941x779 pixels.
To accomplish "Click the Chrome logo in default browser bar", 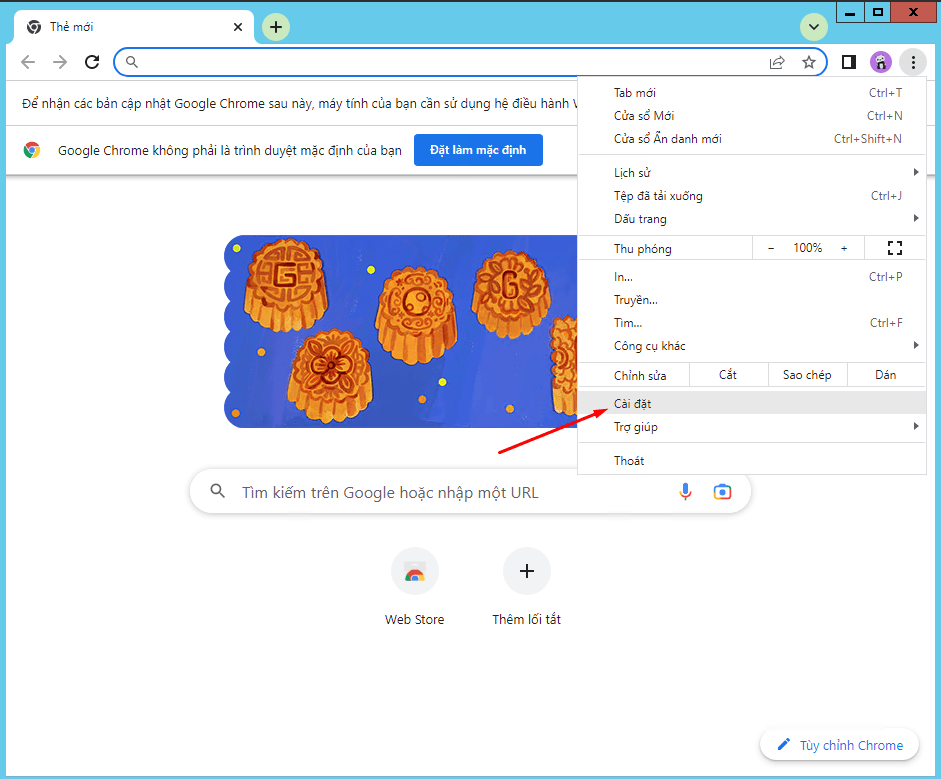I will tap(32, 150).
